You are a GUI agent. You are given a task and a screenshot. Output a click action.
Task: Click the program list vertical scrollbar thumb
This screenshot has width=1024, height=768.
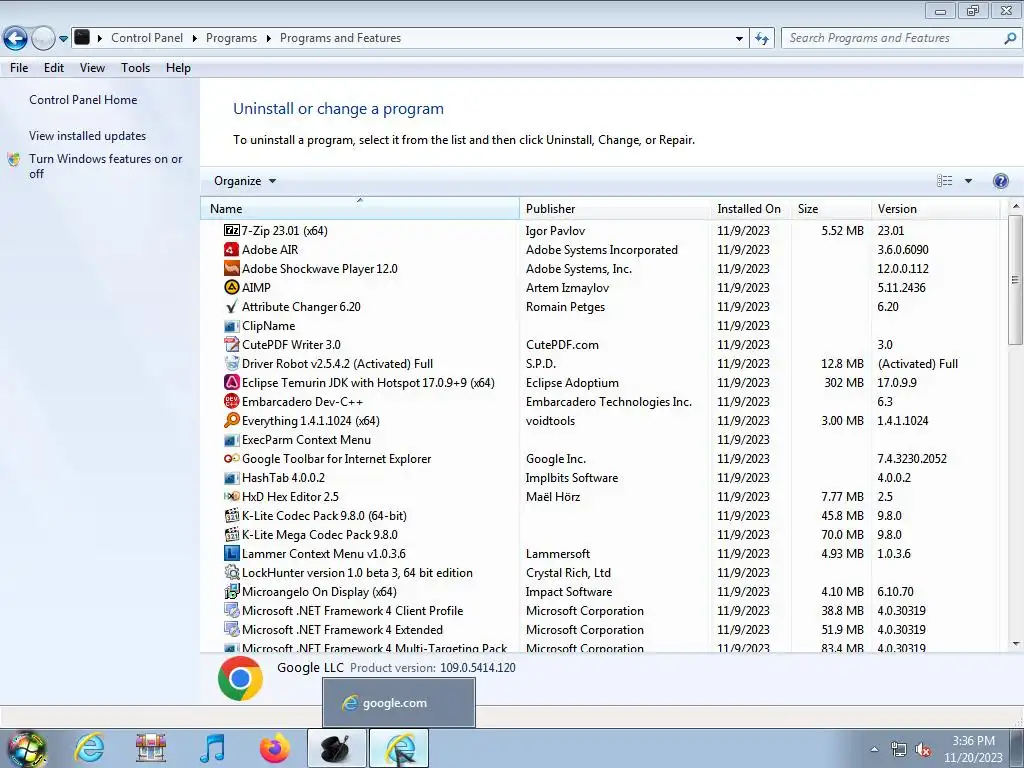pos(1015,280)
